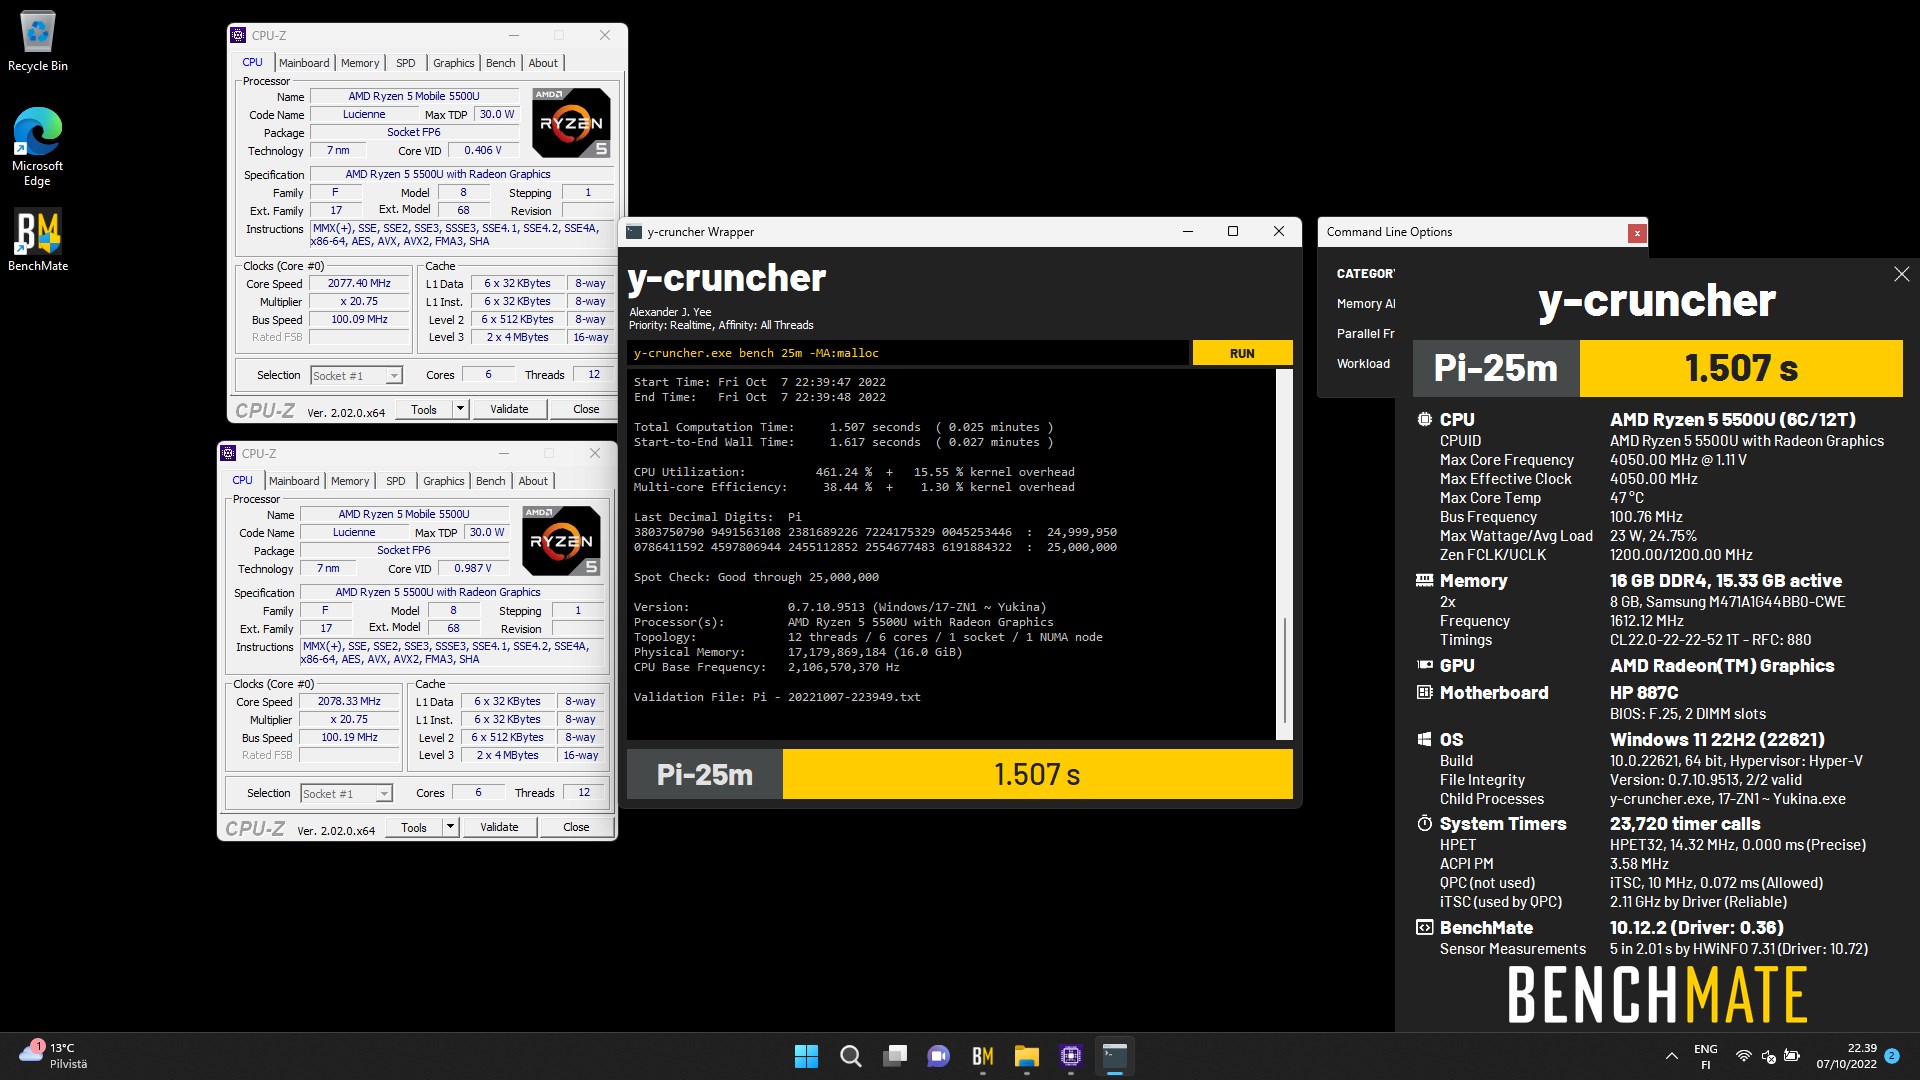Image resolution: width=1920 pixels, height=1080 pixels.
Task: Click Validate in bottom CPU-Z window
Action: (x=499, y=827)
